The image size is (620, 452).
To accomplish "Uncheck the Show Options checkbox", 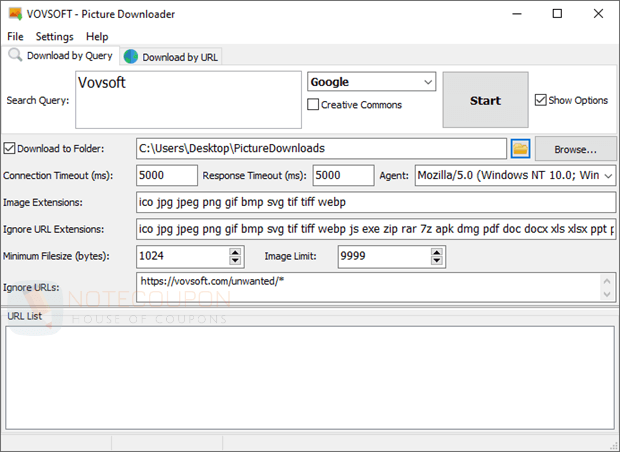I will coord(540,100).
